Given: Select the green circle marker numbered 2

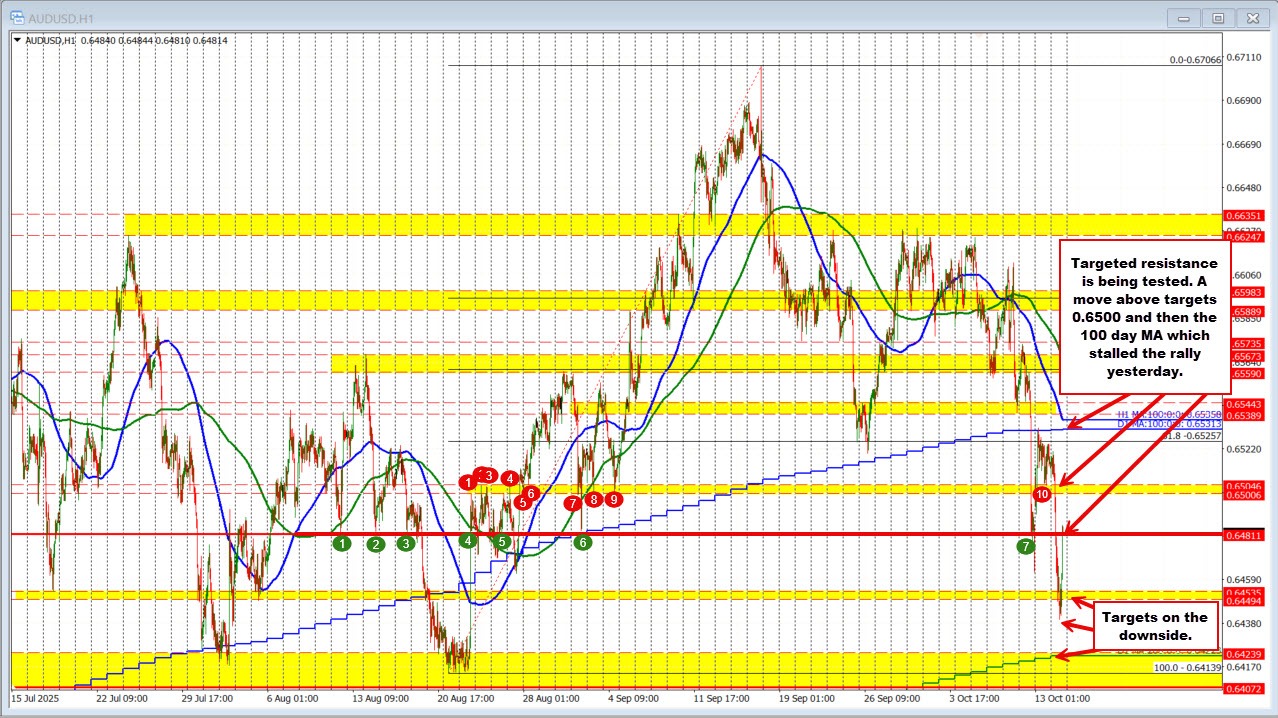Looking at the screenshot, I should coord(375,544).
